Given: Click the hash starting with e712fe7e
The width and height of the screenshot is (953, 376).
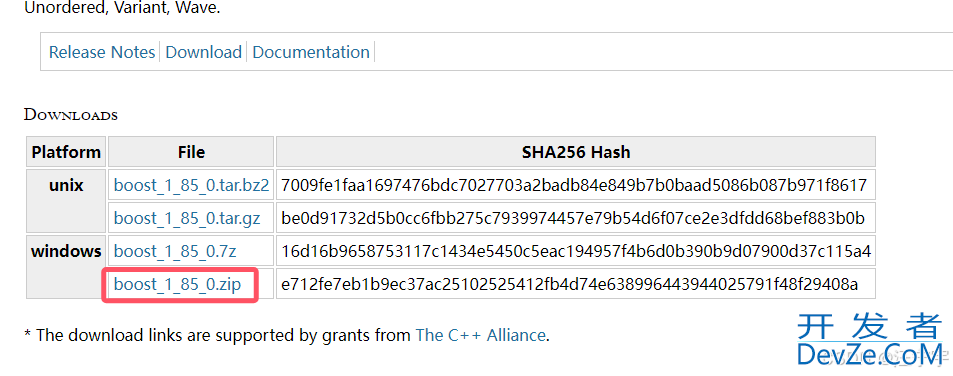Looking at the screenshot, I should coord(569,284).
